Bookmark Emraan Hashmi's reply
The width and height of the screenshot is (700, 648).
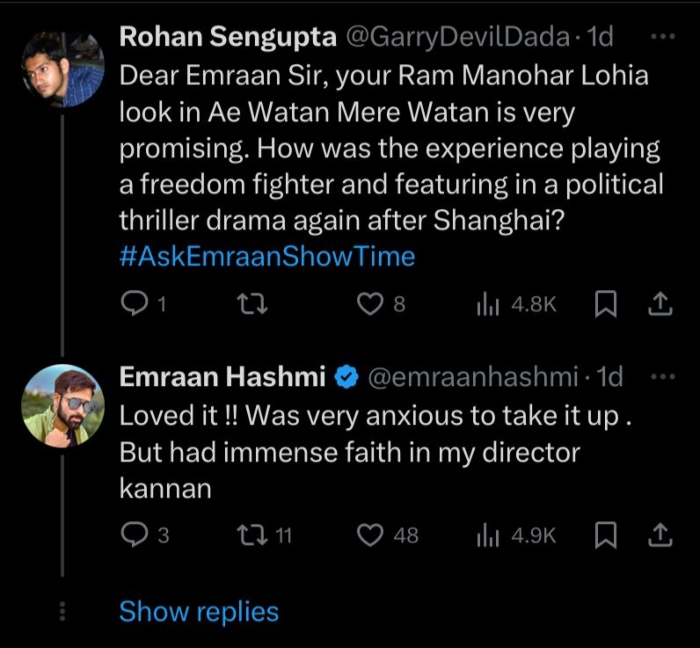click(605, 535)
